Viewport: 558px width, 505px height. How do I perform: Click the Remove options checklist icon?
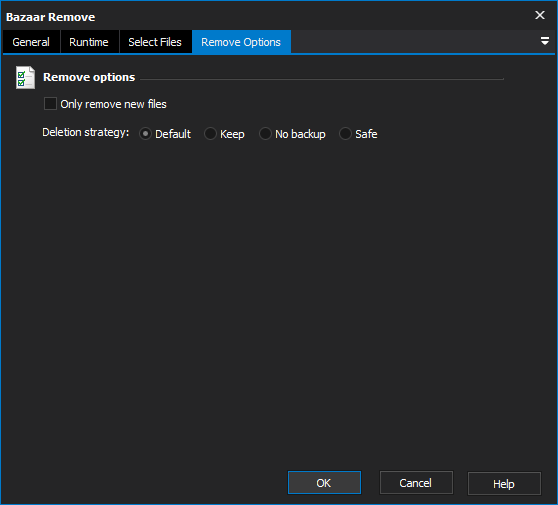tap(25, 77)
